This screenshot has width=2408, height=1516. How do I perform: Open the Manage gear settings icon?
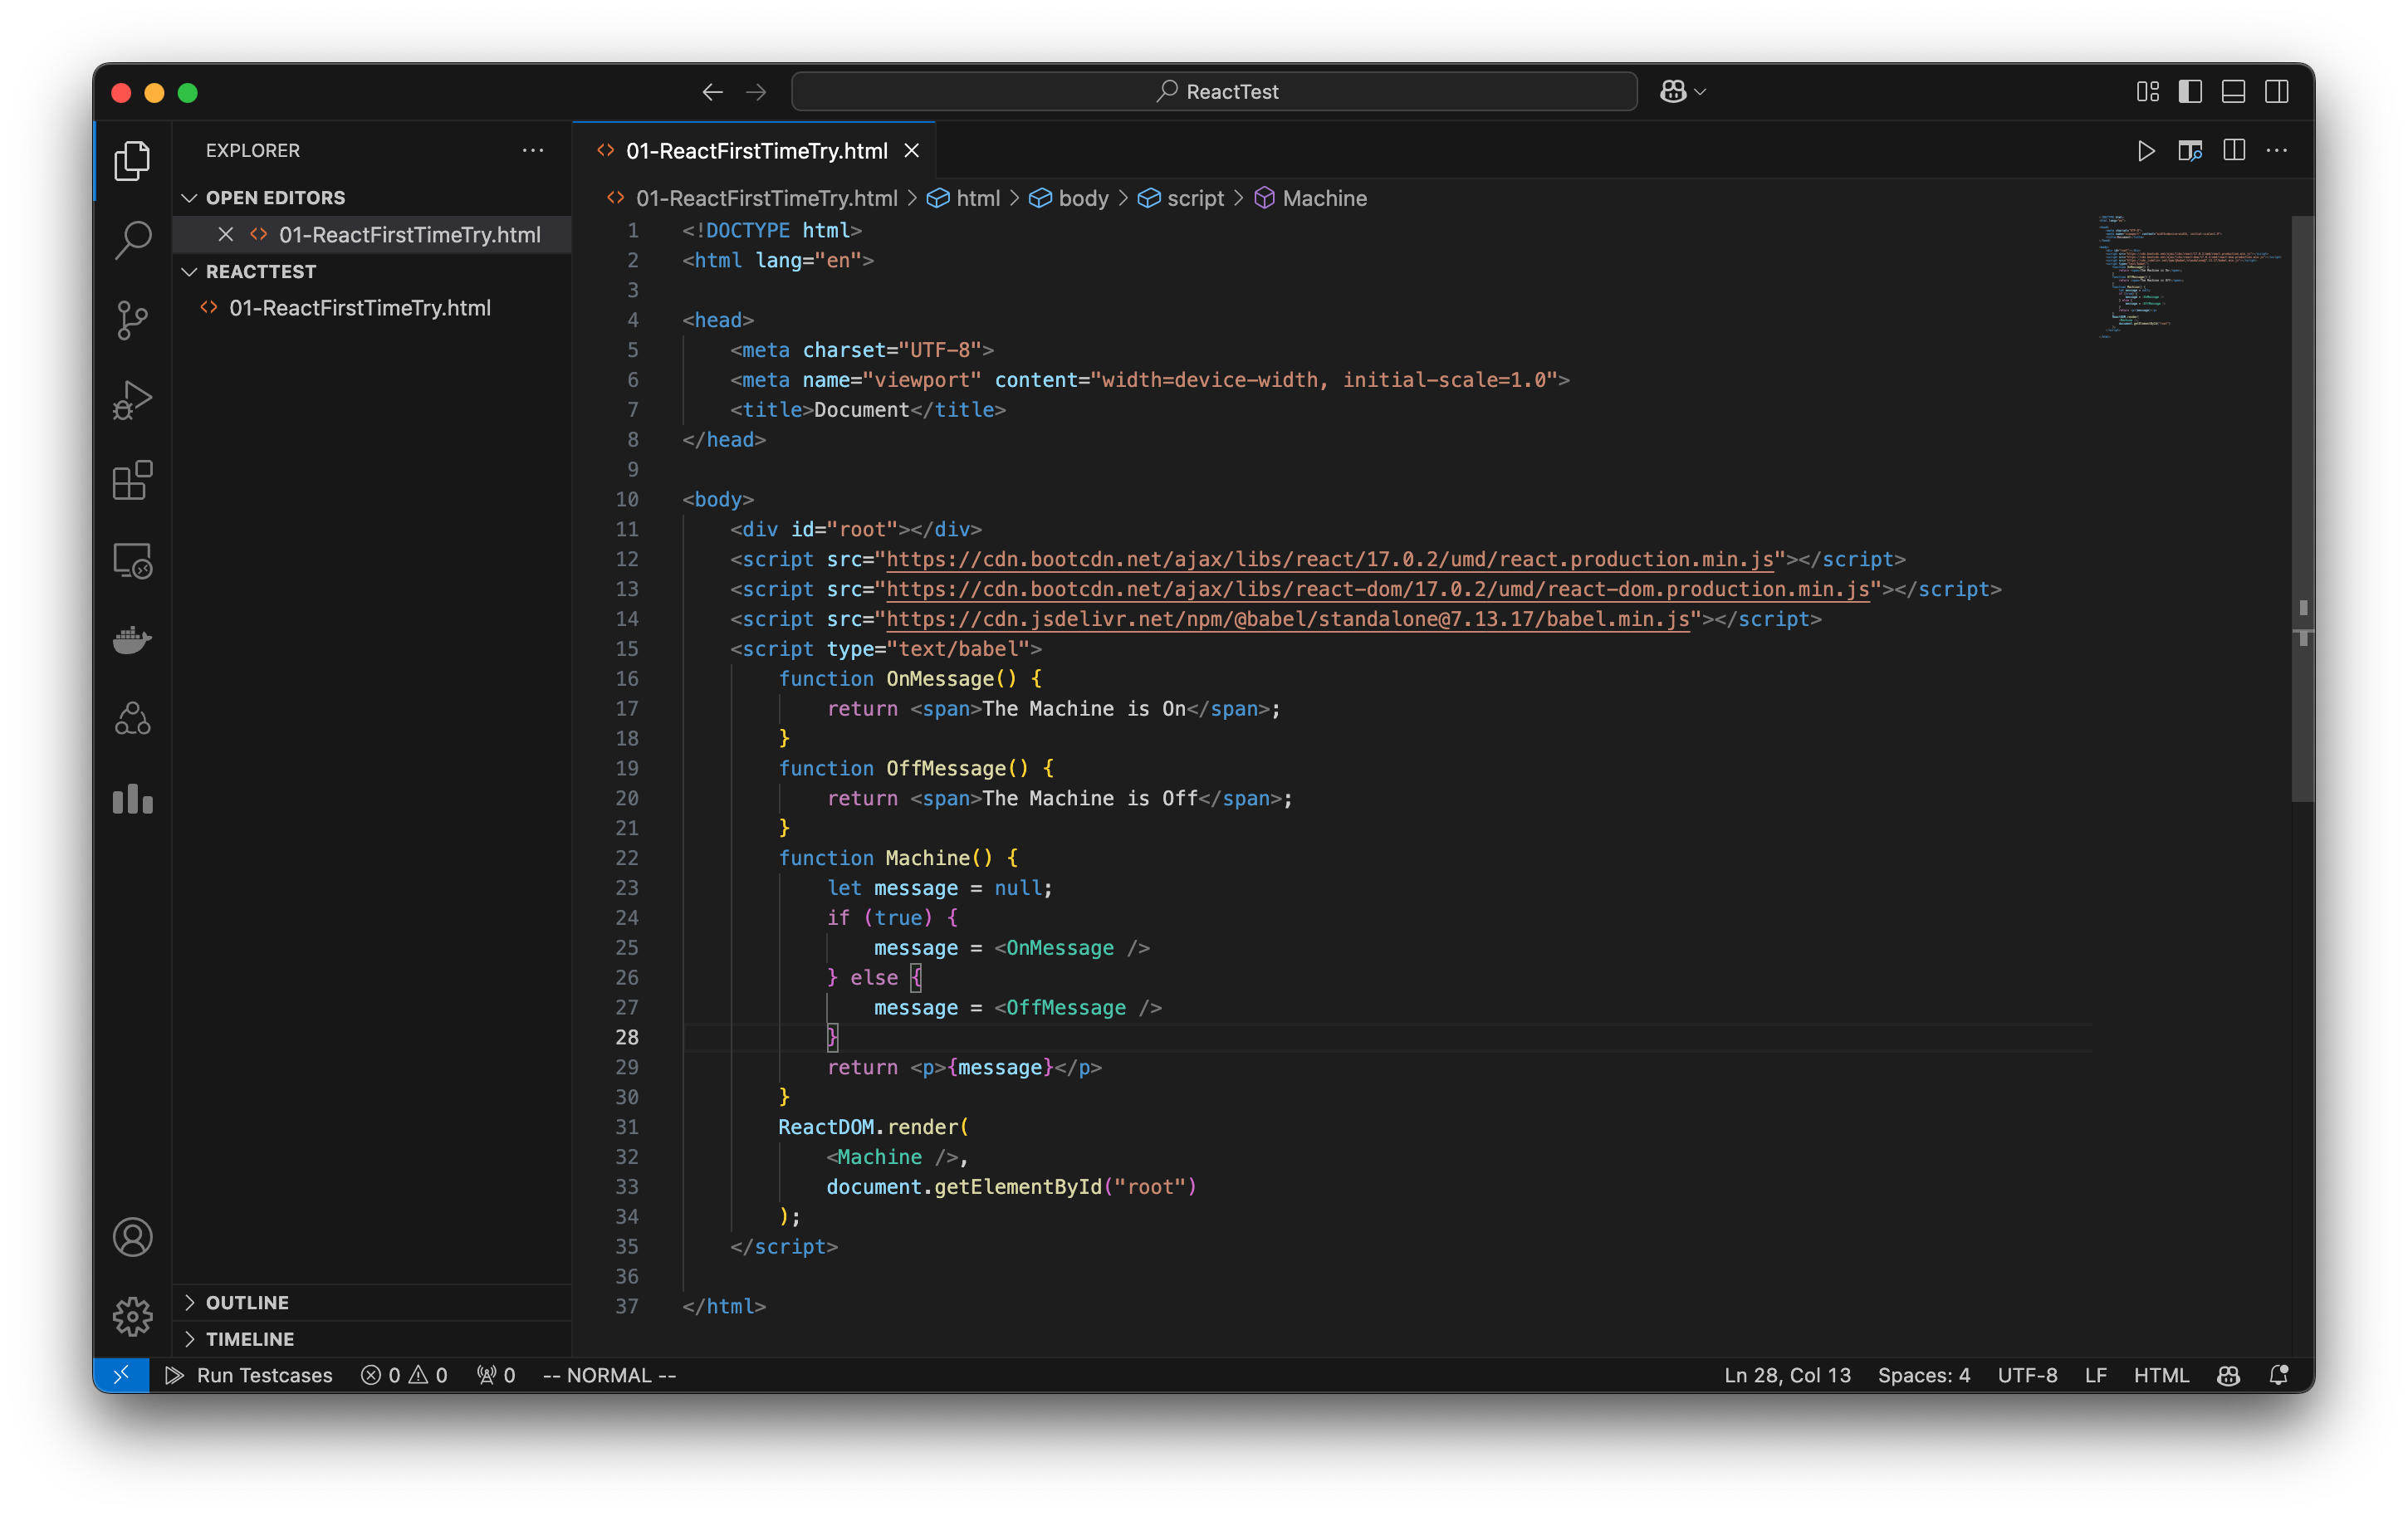pyautogui.click(x=132, y=1317)
